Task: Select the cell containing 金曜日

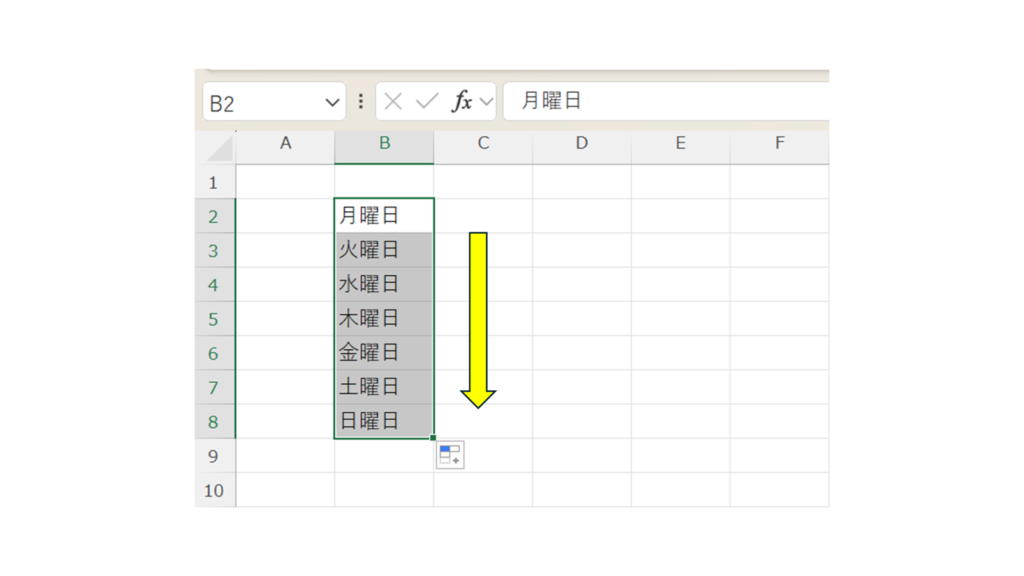Action: click(384, 353)
